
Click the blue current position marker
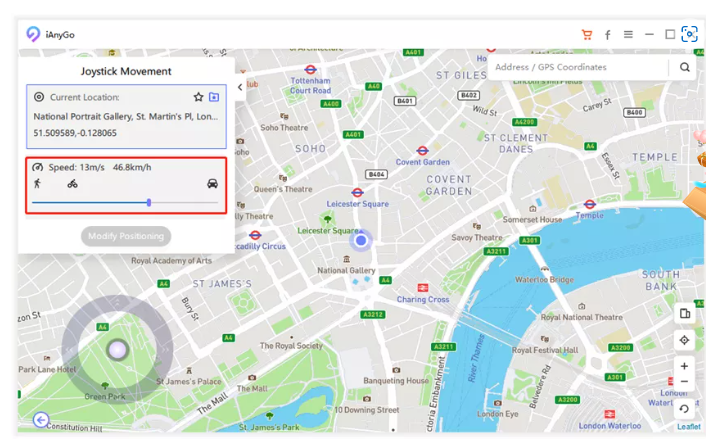361,240
